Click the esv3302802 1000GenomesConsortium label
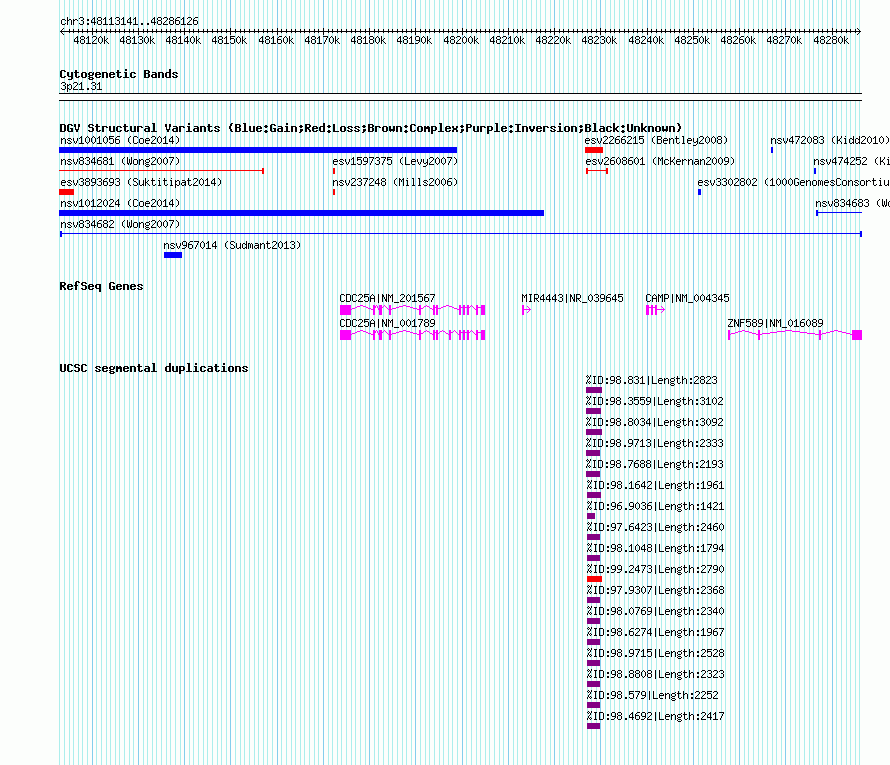The image size is (890, 765). coord(794,182)
